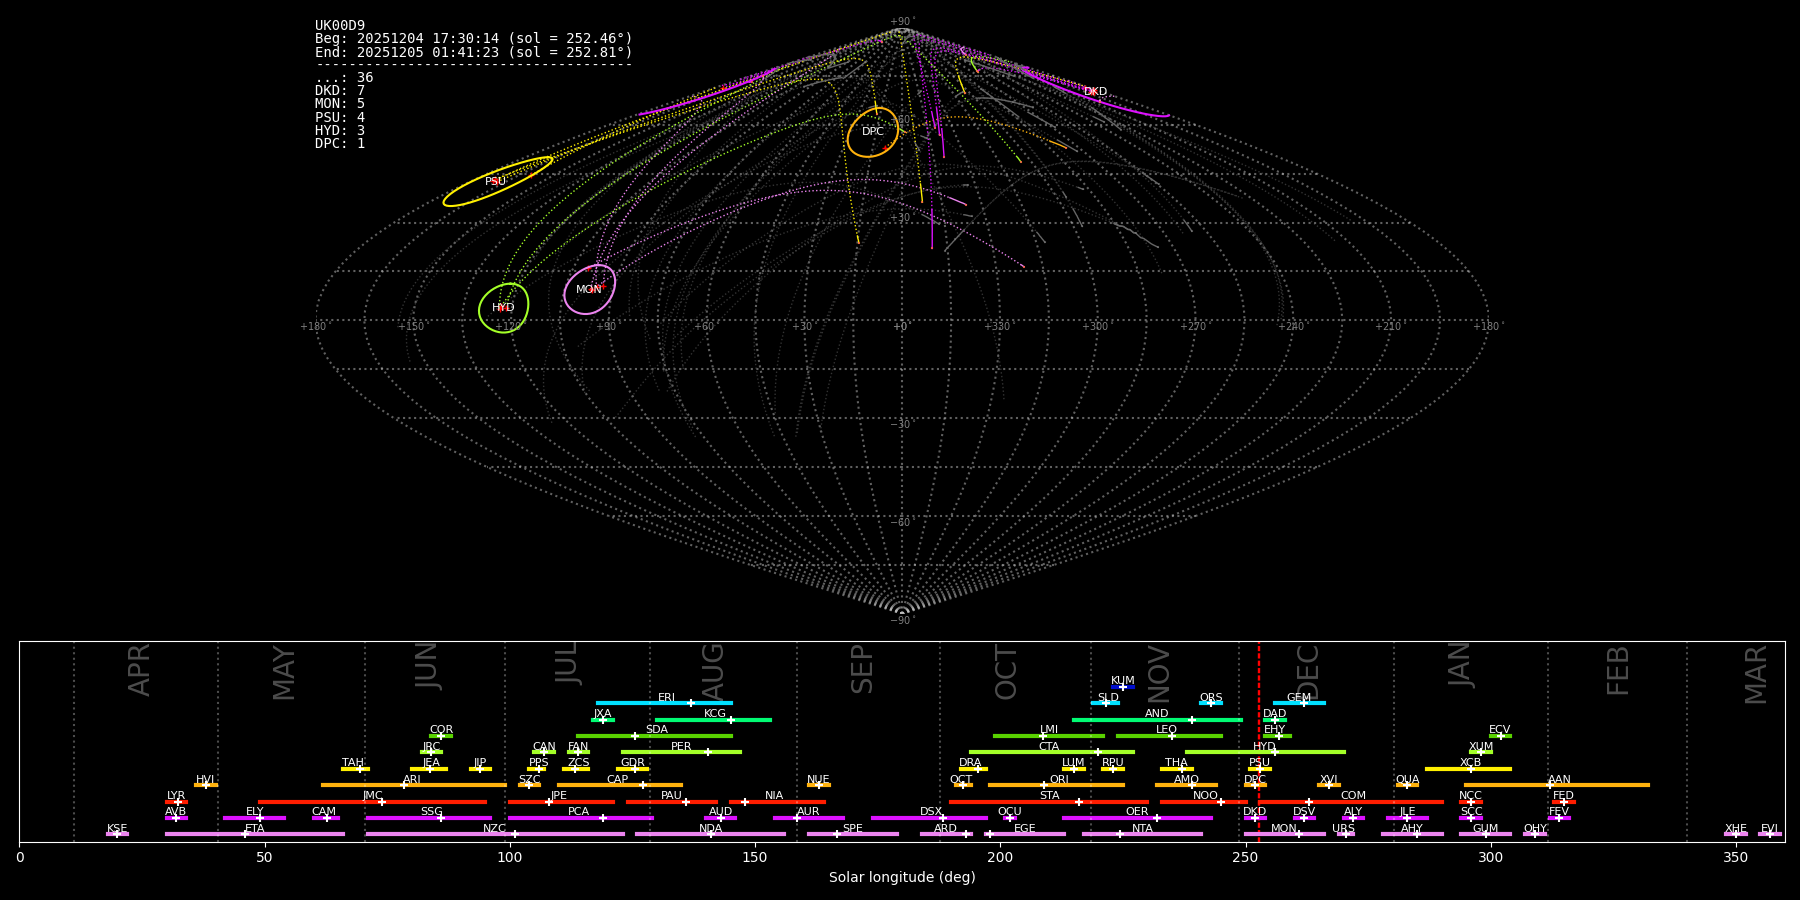Click the GEM shower bar in timeline
1800x900 pixels.
[1299, 703]
